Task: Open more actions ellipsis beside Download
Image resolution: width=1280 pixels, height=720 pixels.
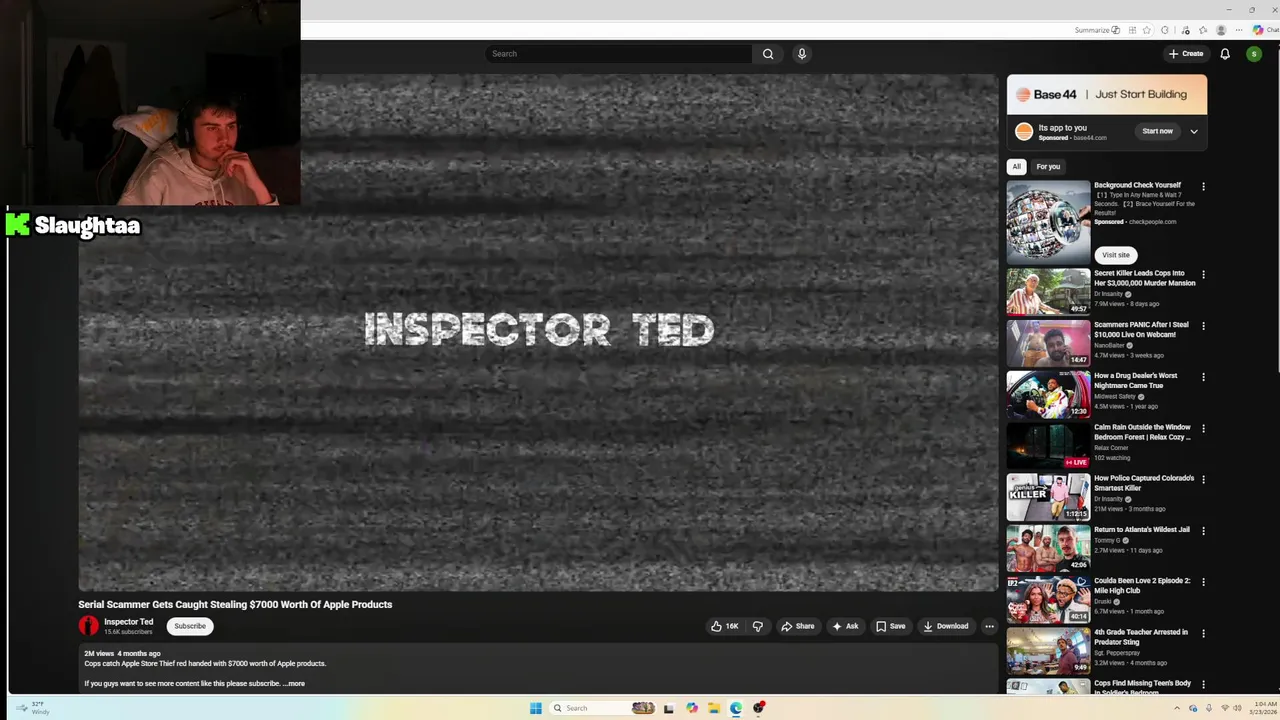Action: 989,626
